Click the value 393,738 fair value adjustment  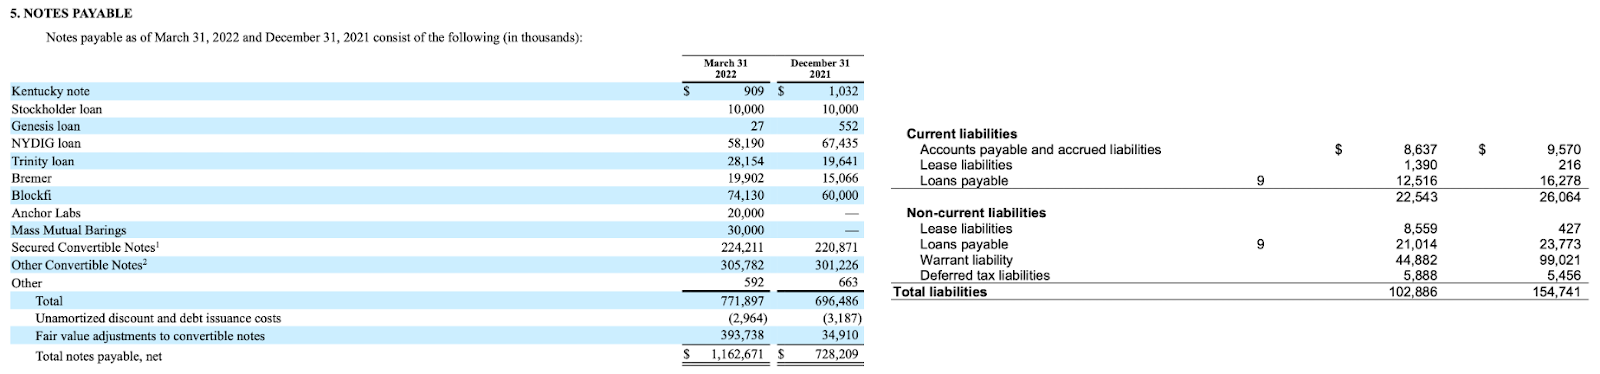743,336
